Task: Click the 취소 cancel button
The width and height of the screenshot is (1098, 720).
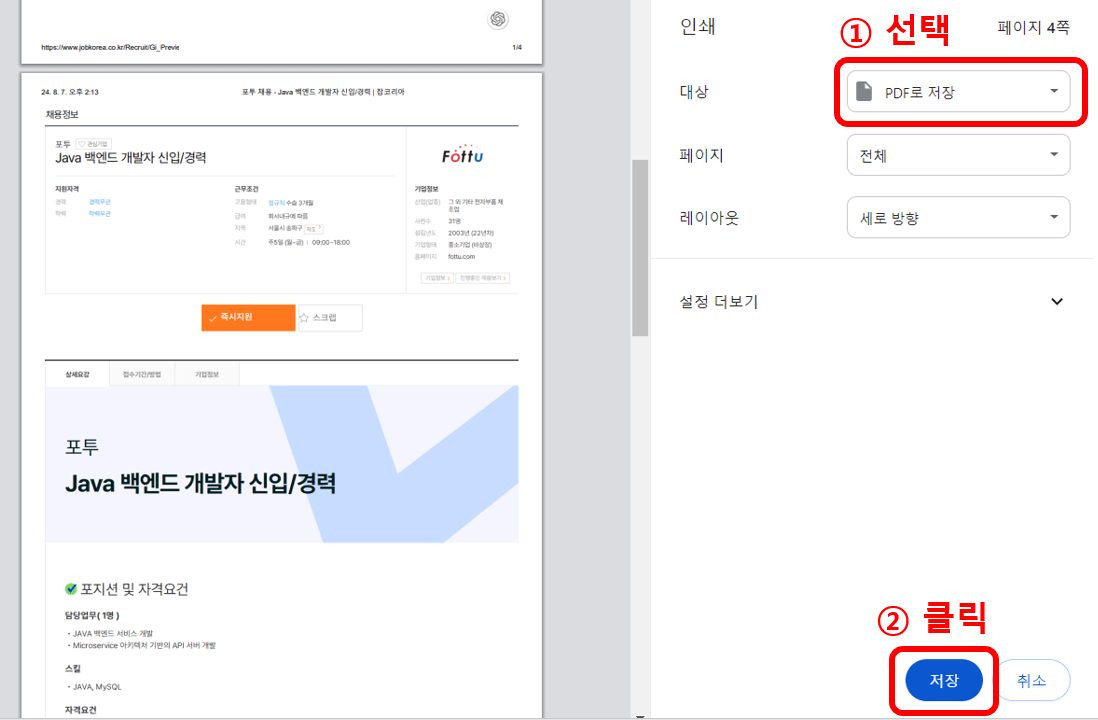Action: [1034, 680]
